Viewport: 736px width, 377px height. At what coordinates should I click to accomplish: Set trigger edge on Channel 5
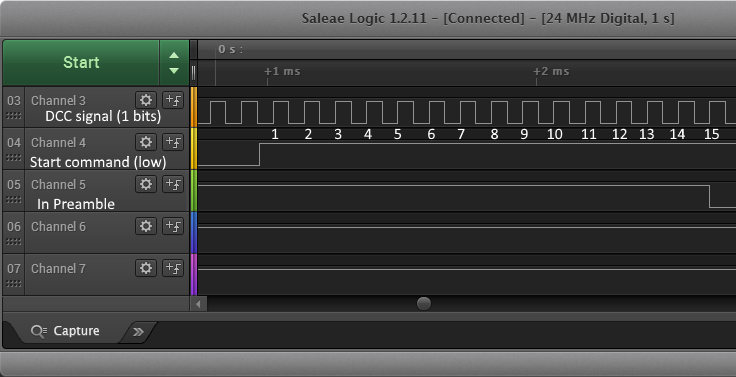173,184
